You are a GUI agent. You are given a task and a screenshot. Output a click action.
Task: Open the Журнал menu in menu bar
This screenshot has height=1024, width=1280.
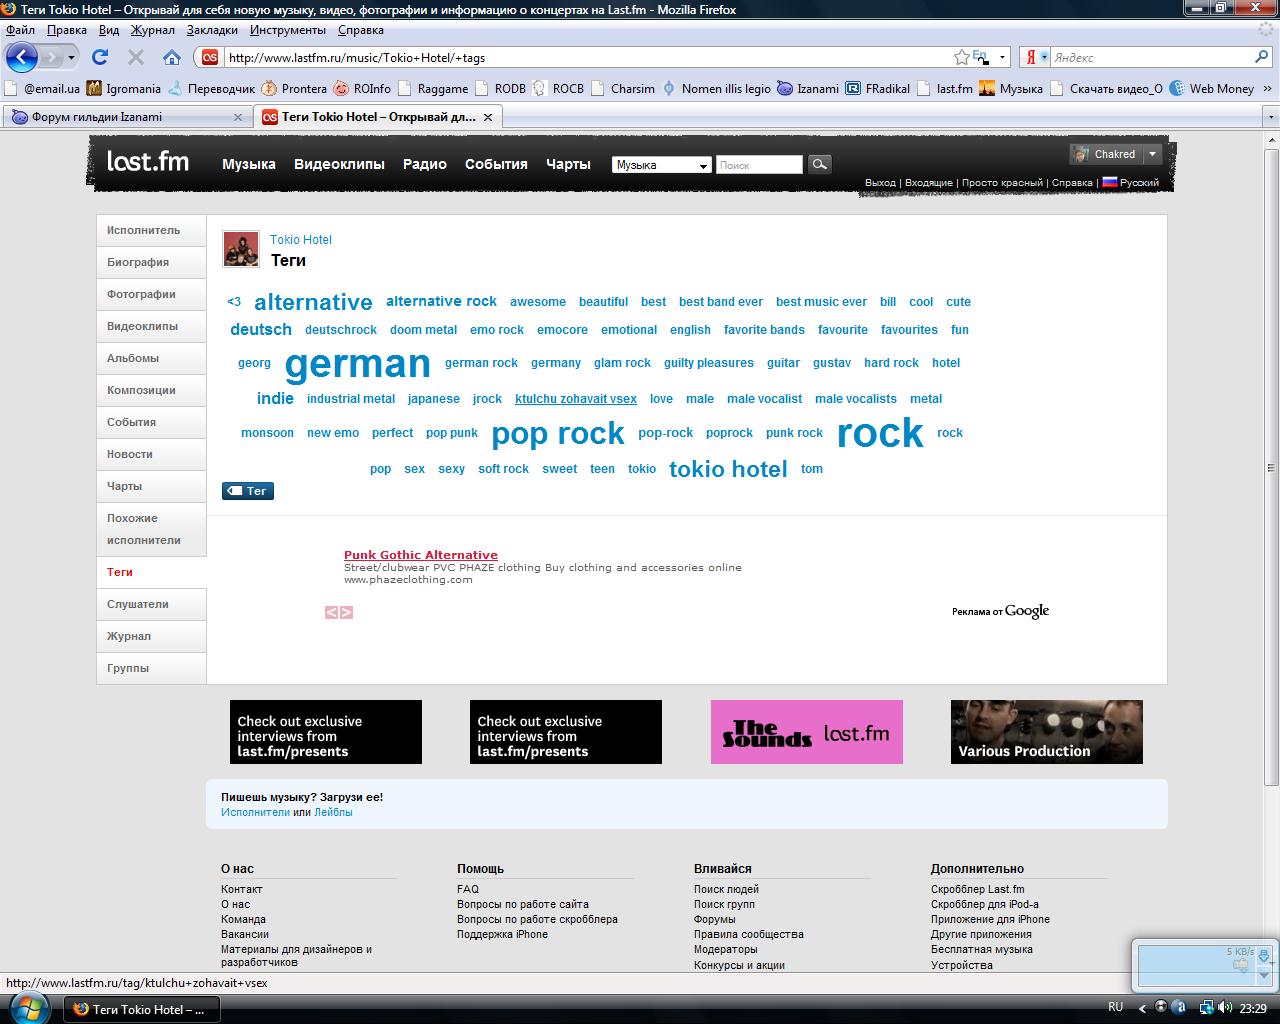coord(153,30)
